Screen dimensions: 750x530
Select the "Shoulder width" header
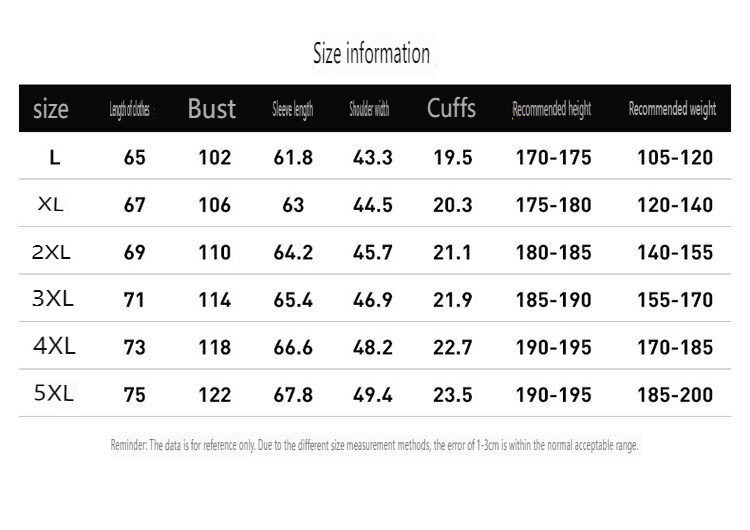(369, 110)
